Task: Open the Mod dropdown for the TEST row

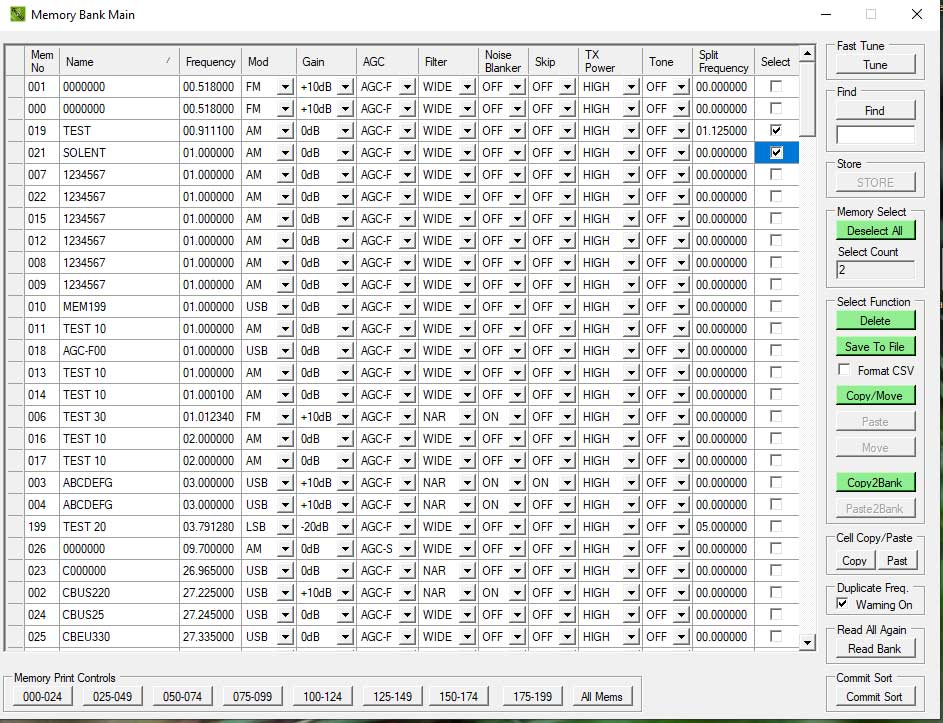Action: [x=283, y=130]
